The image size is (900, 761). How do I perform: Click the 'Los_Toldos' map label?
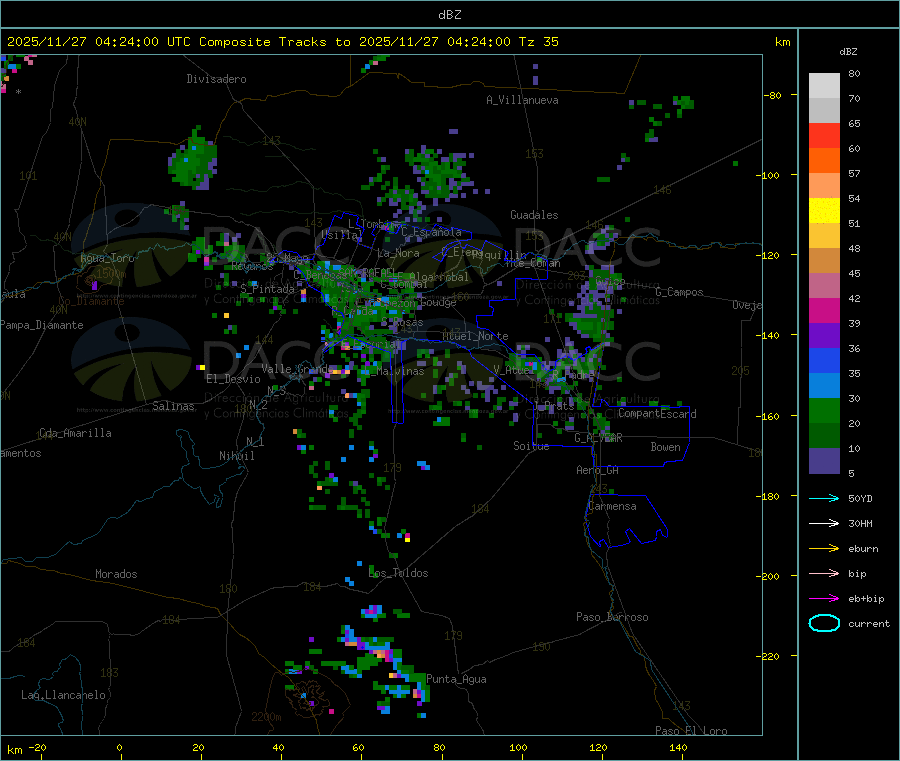pyautogui.click(x=398, y=573)
